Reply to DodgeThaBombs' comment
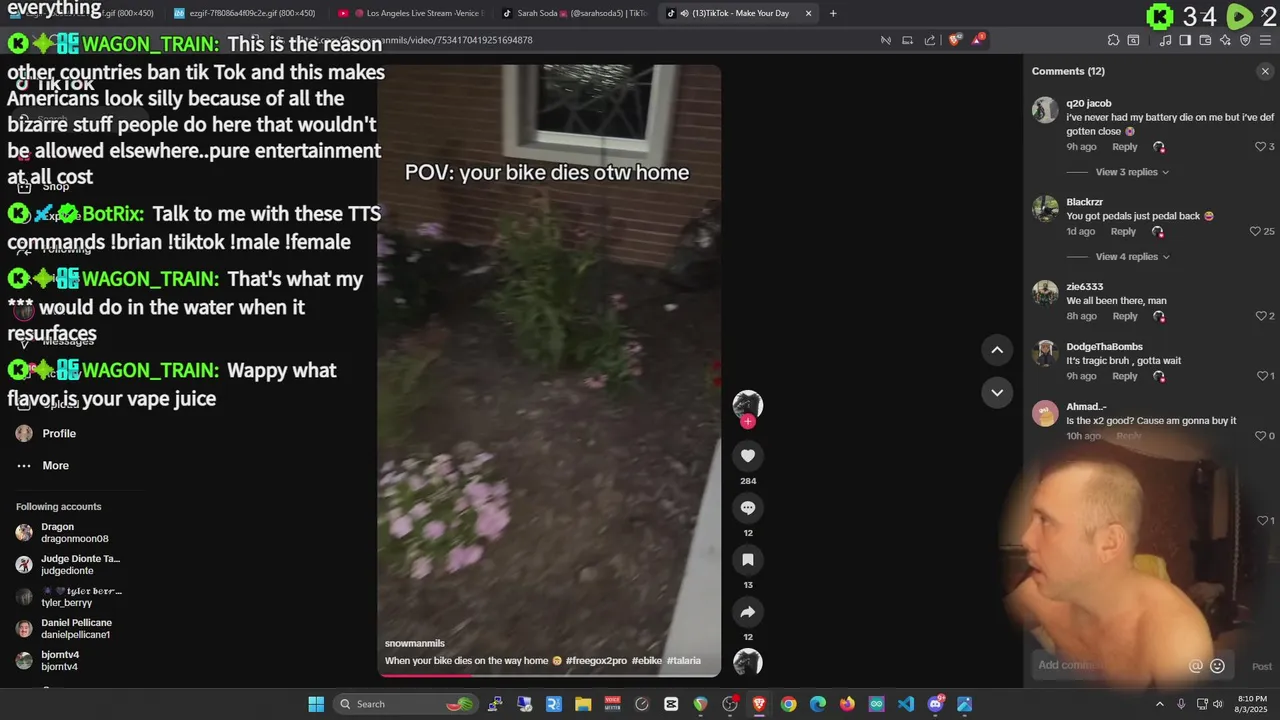This screenshot has height=720, width=1280. 1125,376
